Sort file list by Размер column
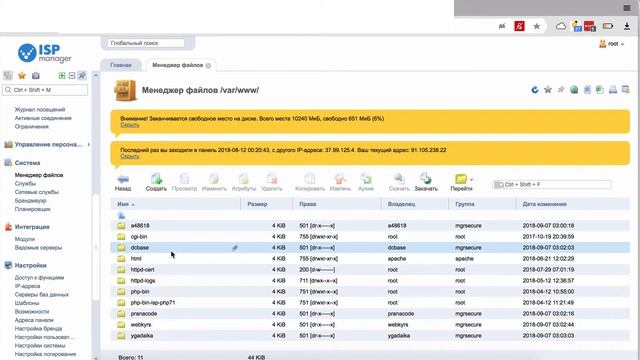This screenshot has width=640, height=360. [257, 204]
